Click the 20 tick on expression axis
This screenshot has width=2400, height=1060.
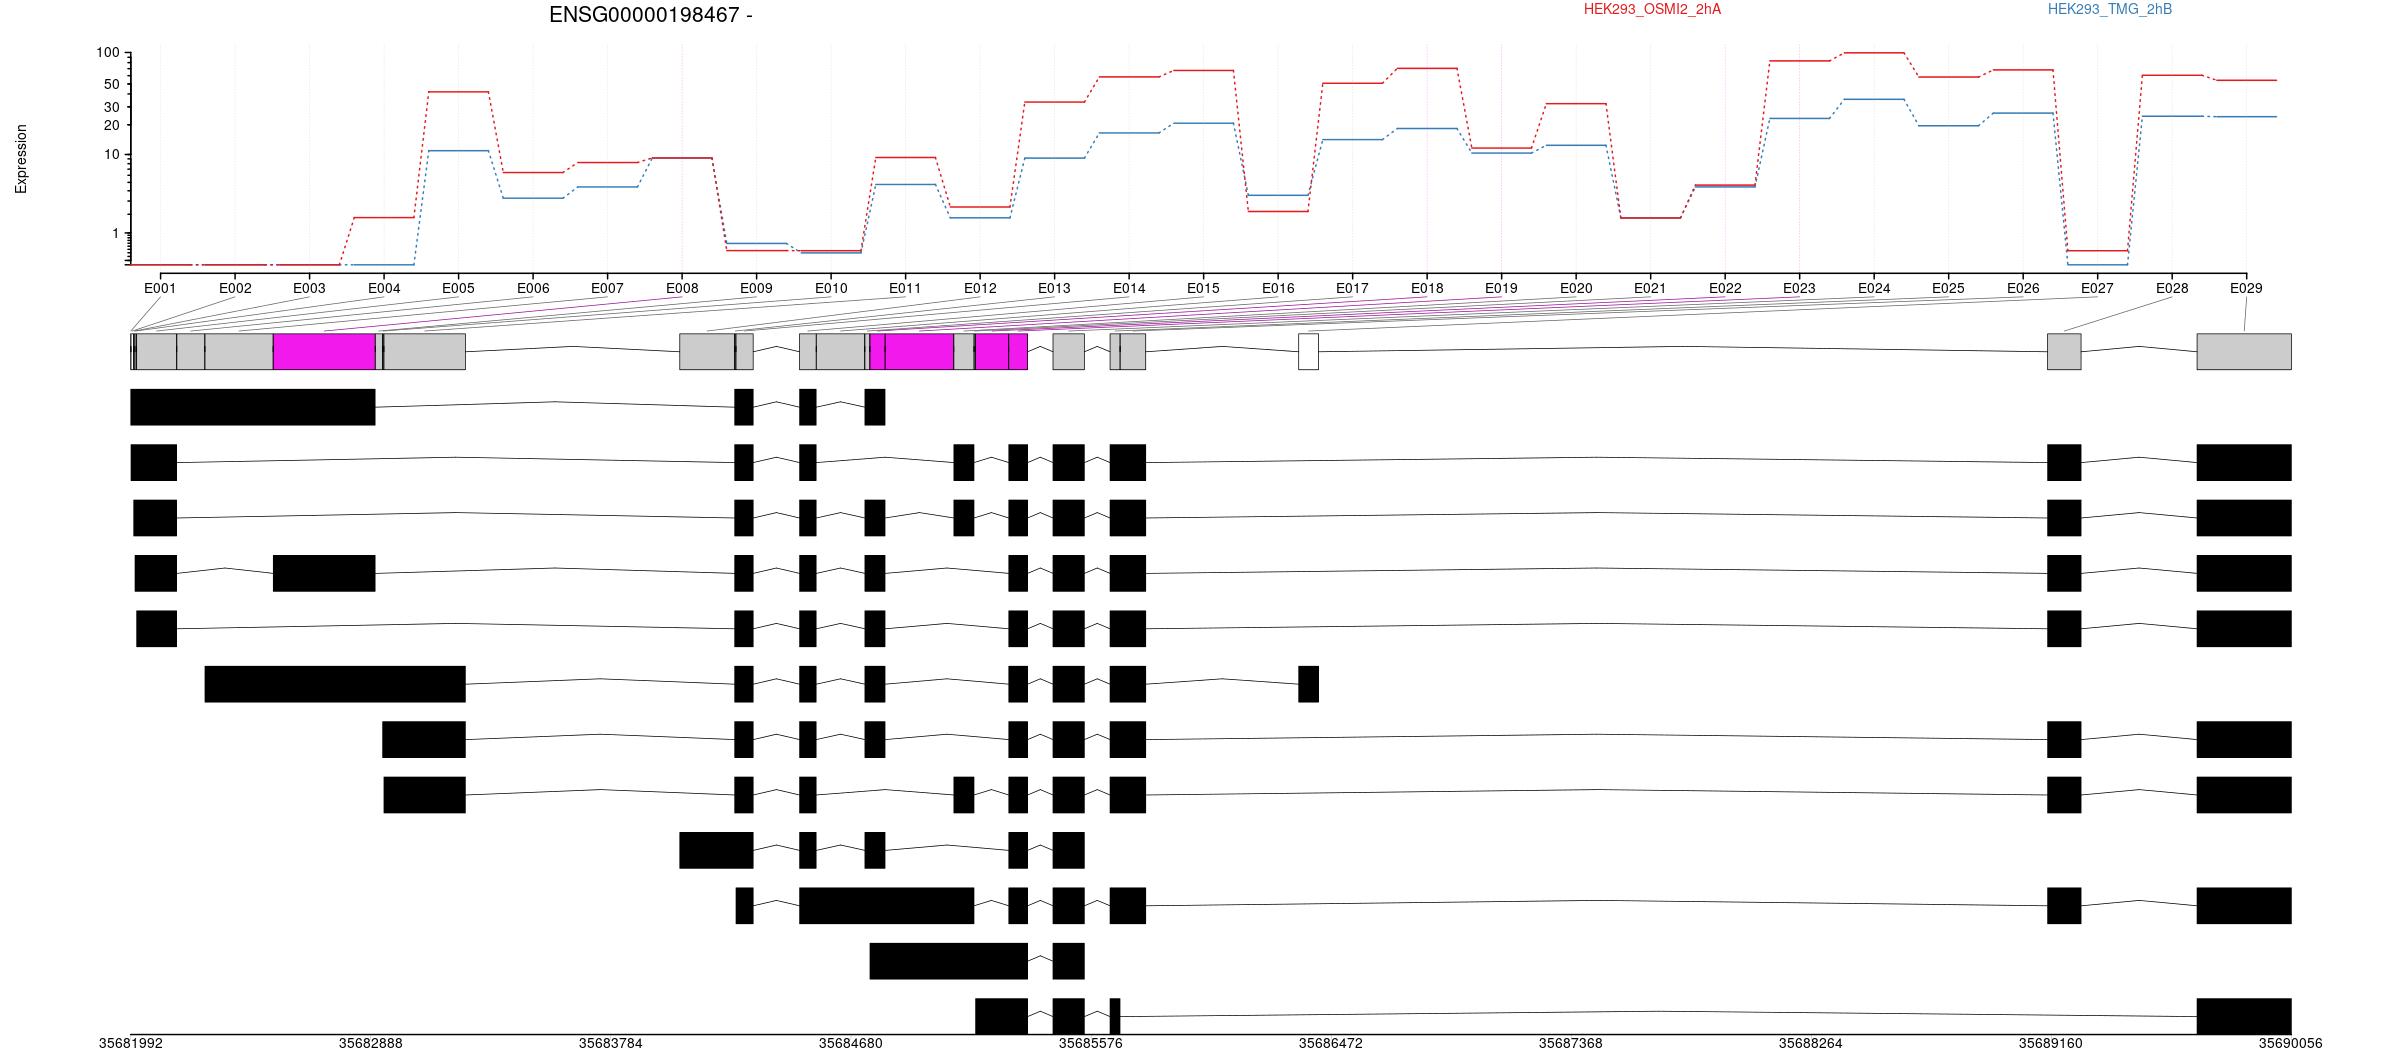click(112, 125)
